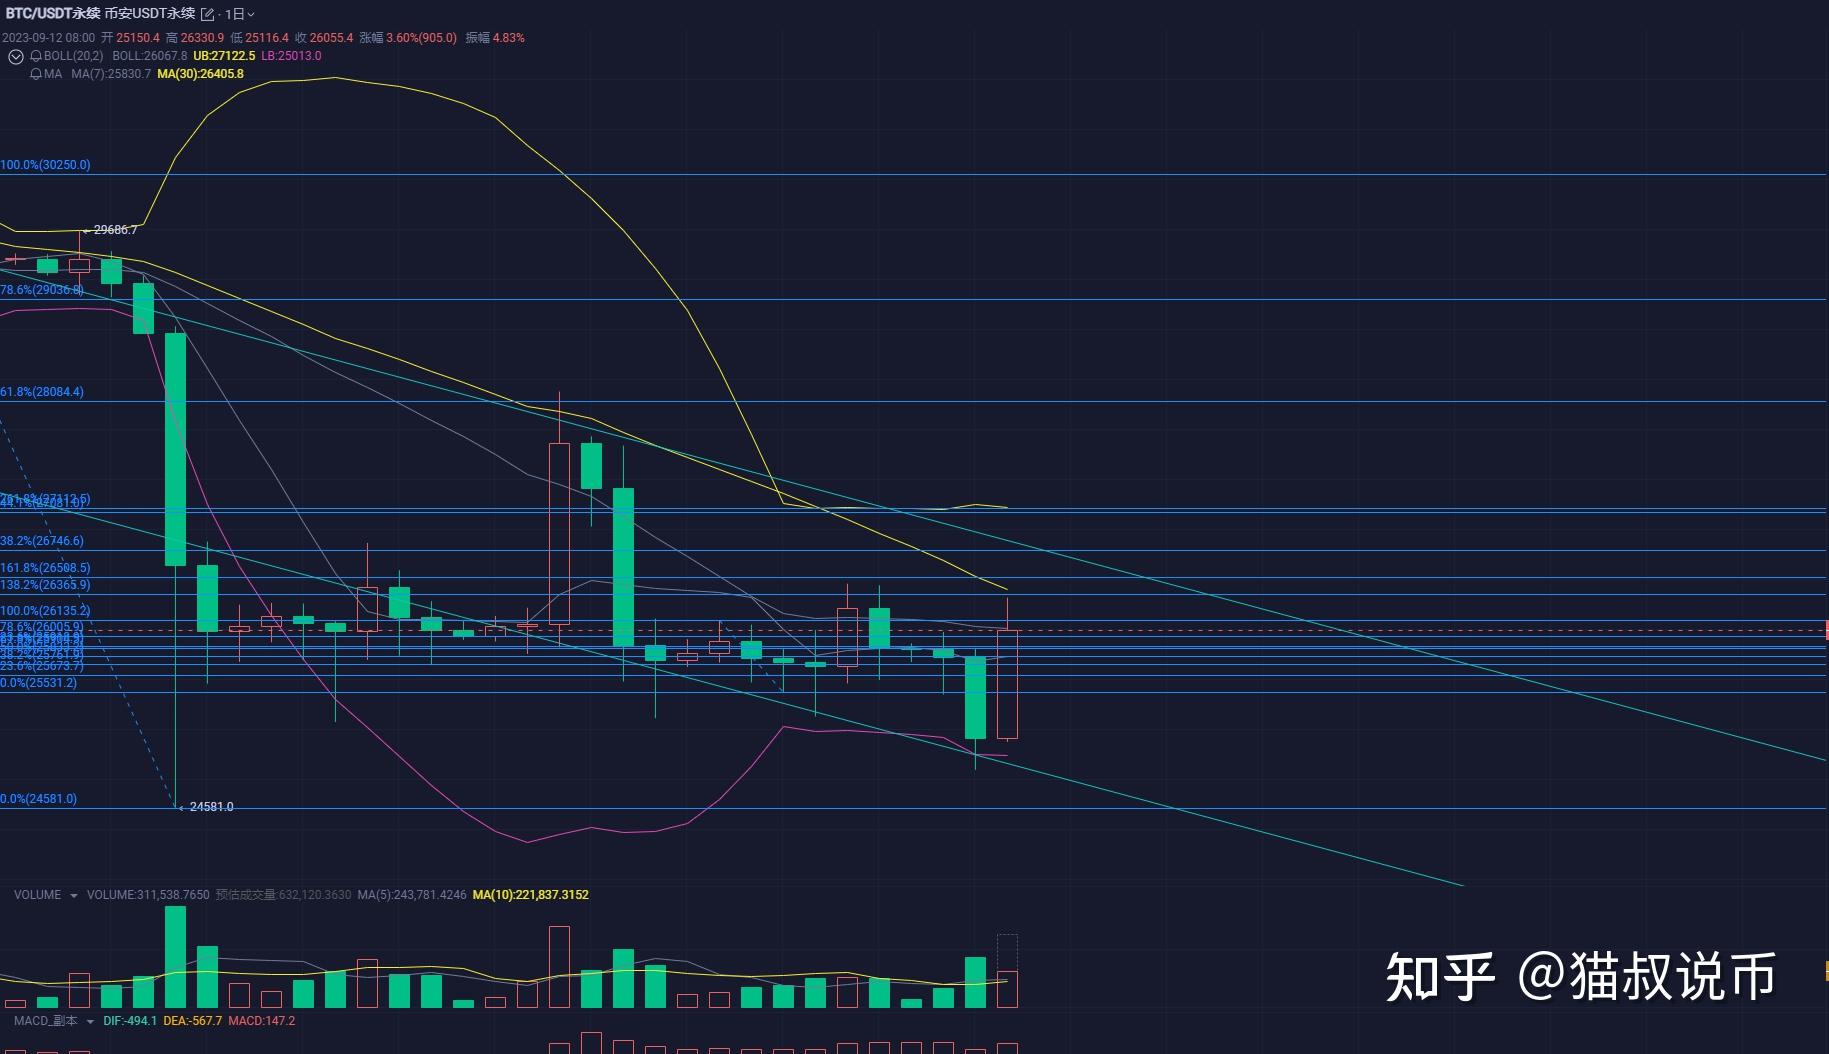The height and width of the screenshot is (1054, 1829).
Task: Click the alert bell icon beside the MA indicator
Action: 35,74
